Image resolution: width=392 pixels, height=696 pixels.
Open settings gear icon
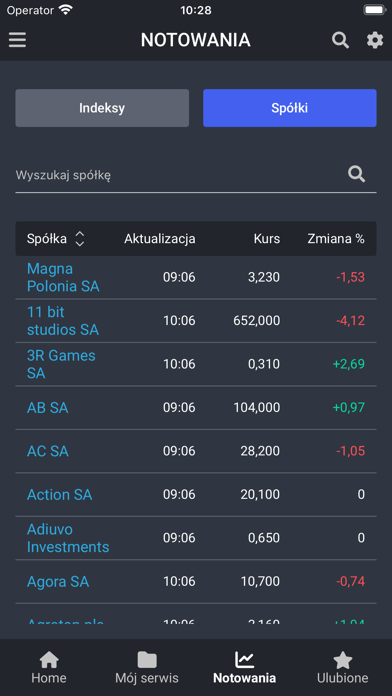(375, 40)
